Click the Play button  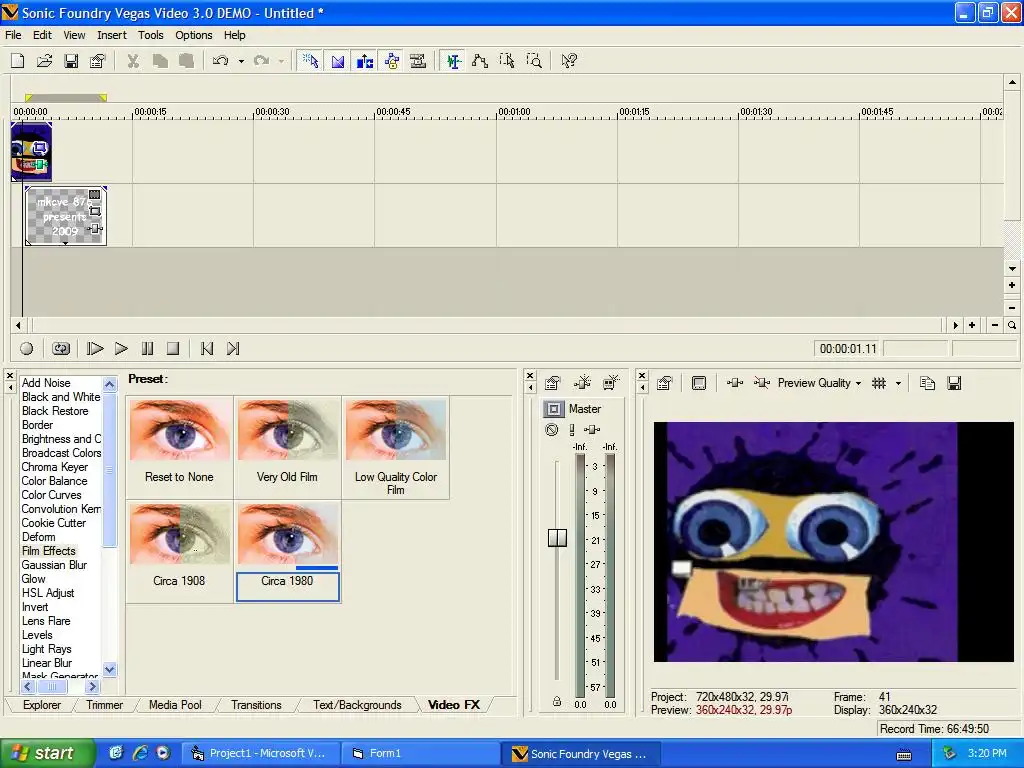click(121, 349)
